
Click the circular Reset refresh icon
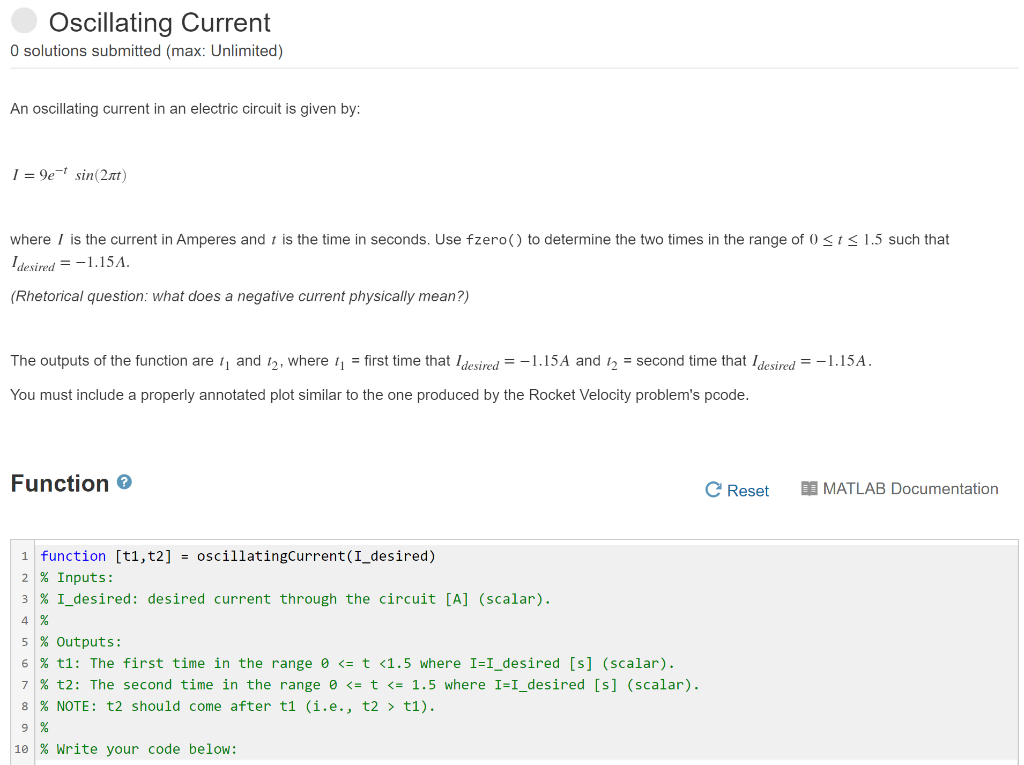pos(712,490)
